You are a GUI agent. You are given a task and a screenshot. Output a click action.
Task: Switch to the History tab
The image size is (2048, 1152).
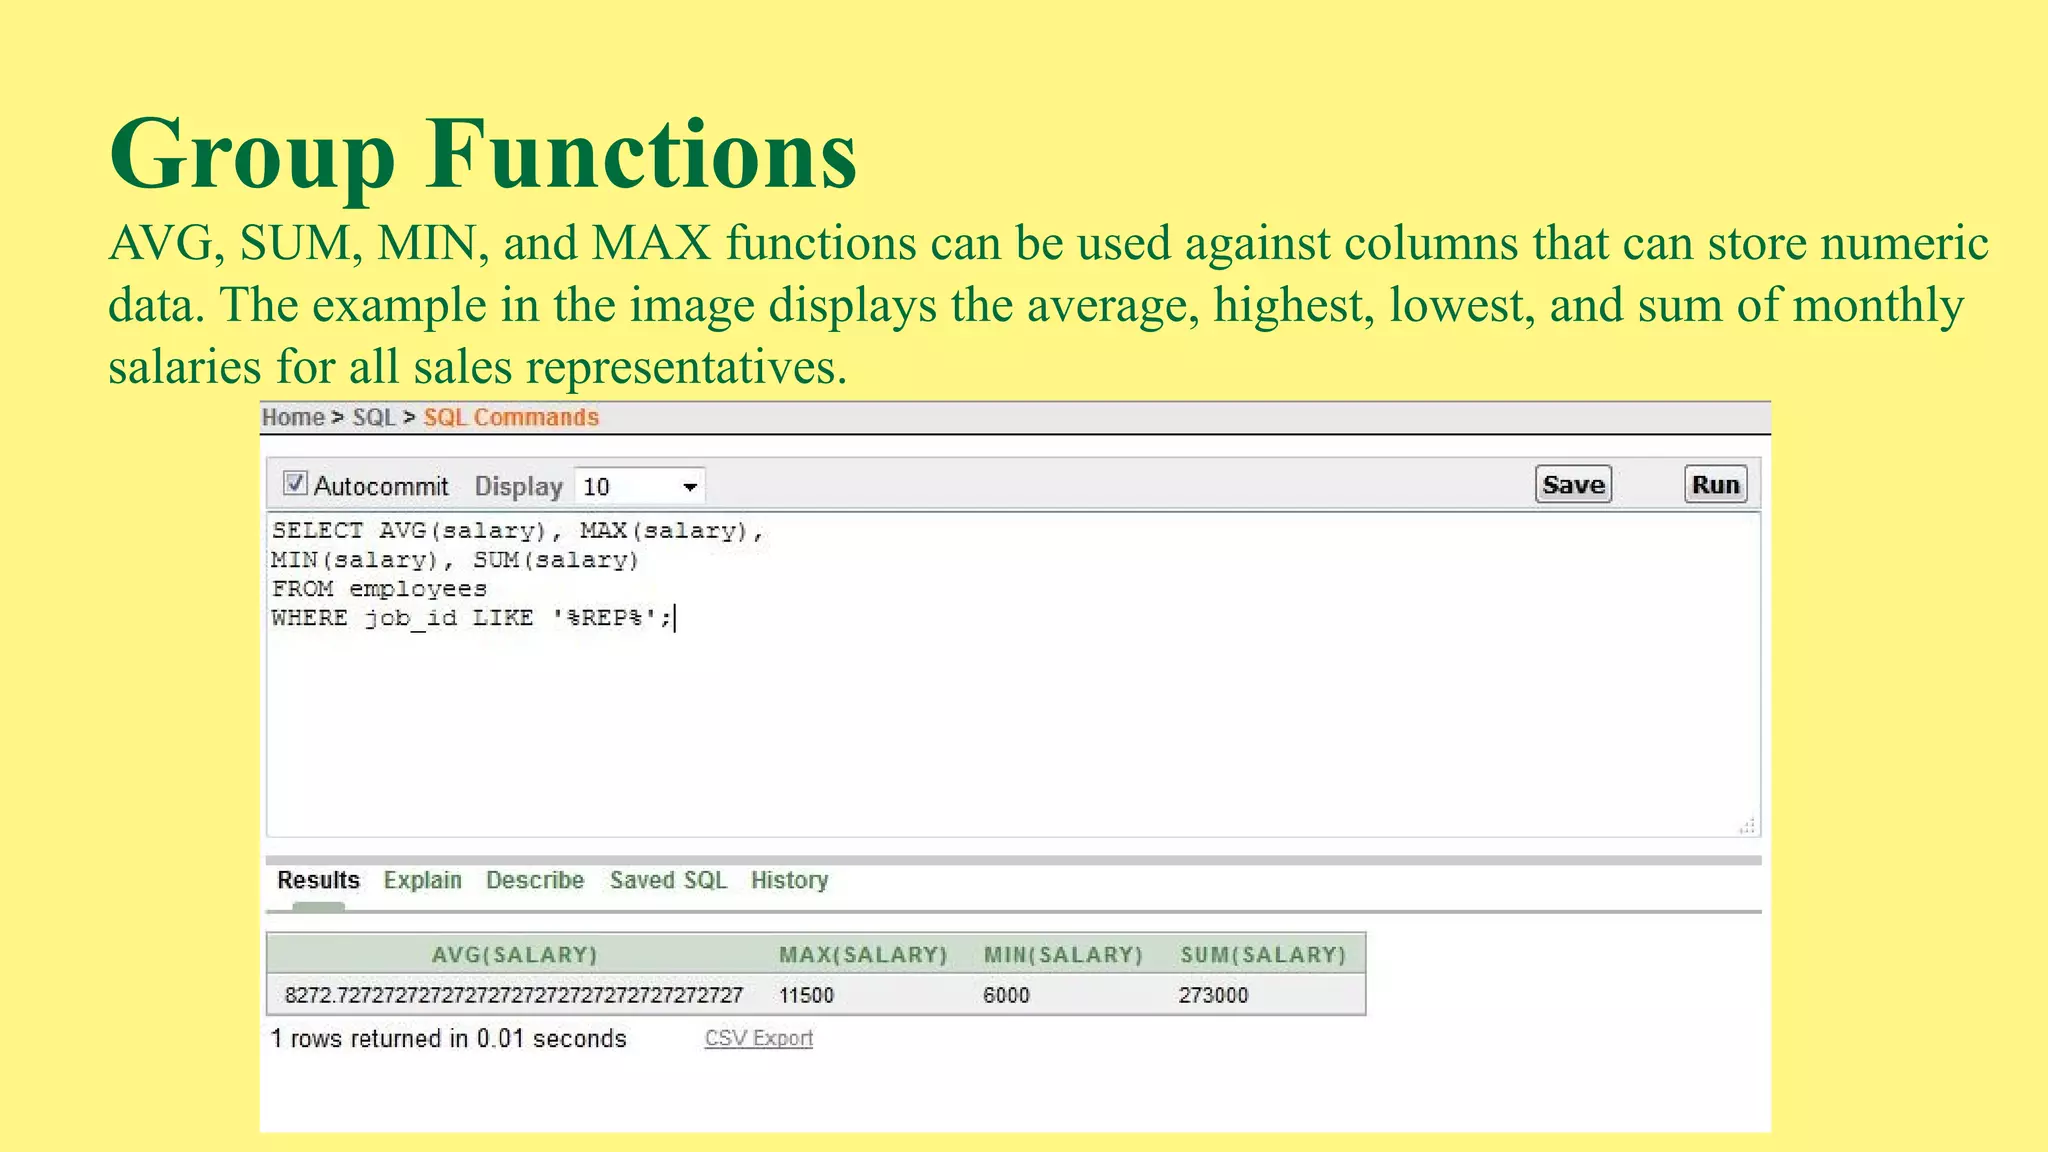coord(790,880)
